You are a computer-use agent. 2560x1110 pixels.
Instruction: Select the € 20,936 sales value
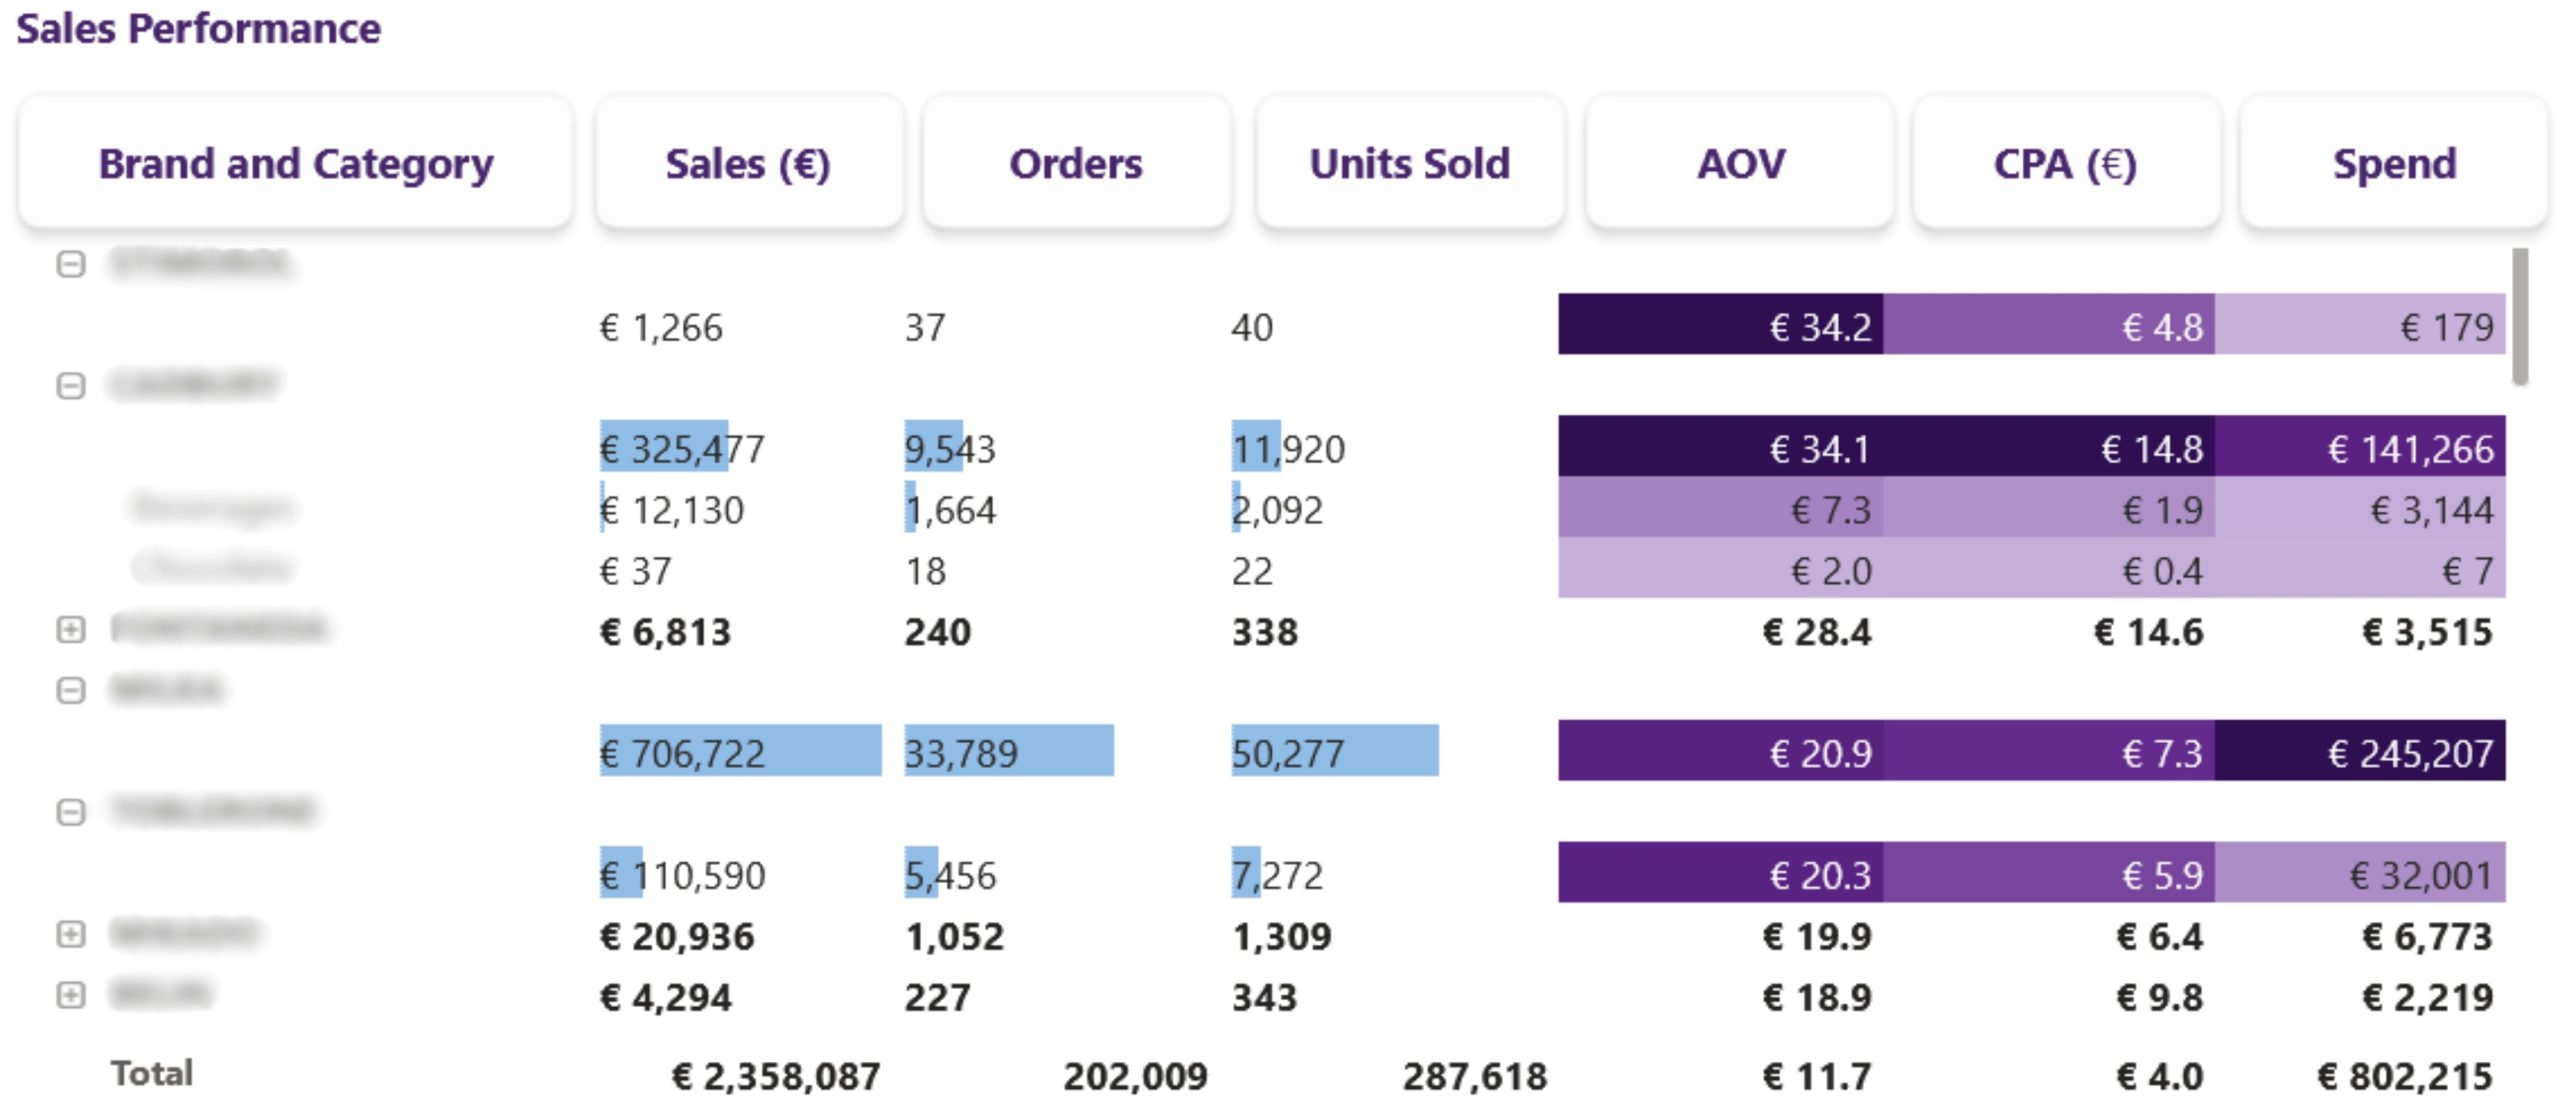tap(676, 937)
